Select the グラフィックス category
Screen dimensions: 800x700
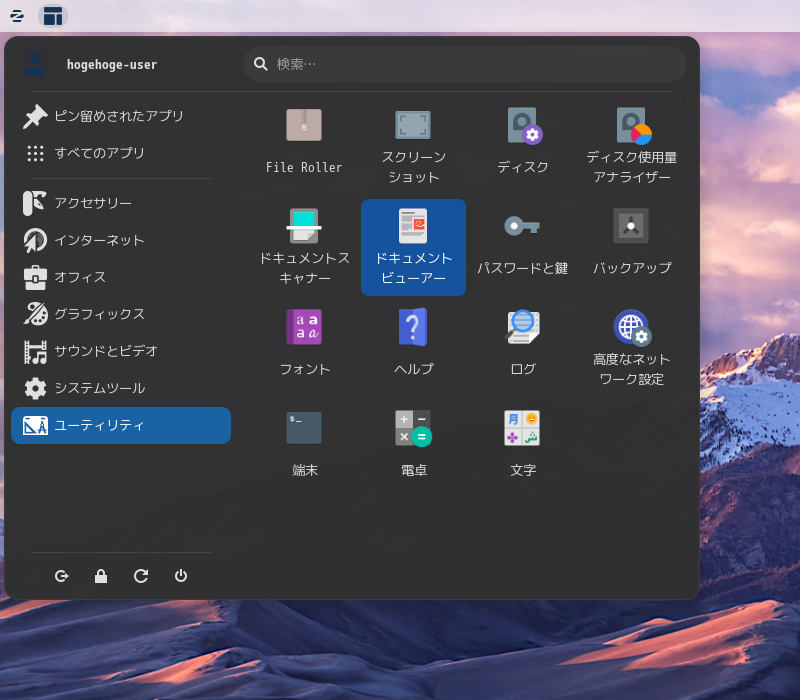[x=121, y=314]
